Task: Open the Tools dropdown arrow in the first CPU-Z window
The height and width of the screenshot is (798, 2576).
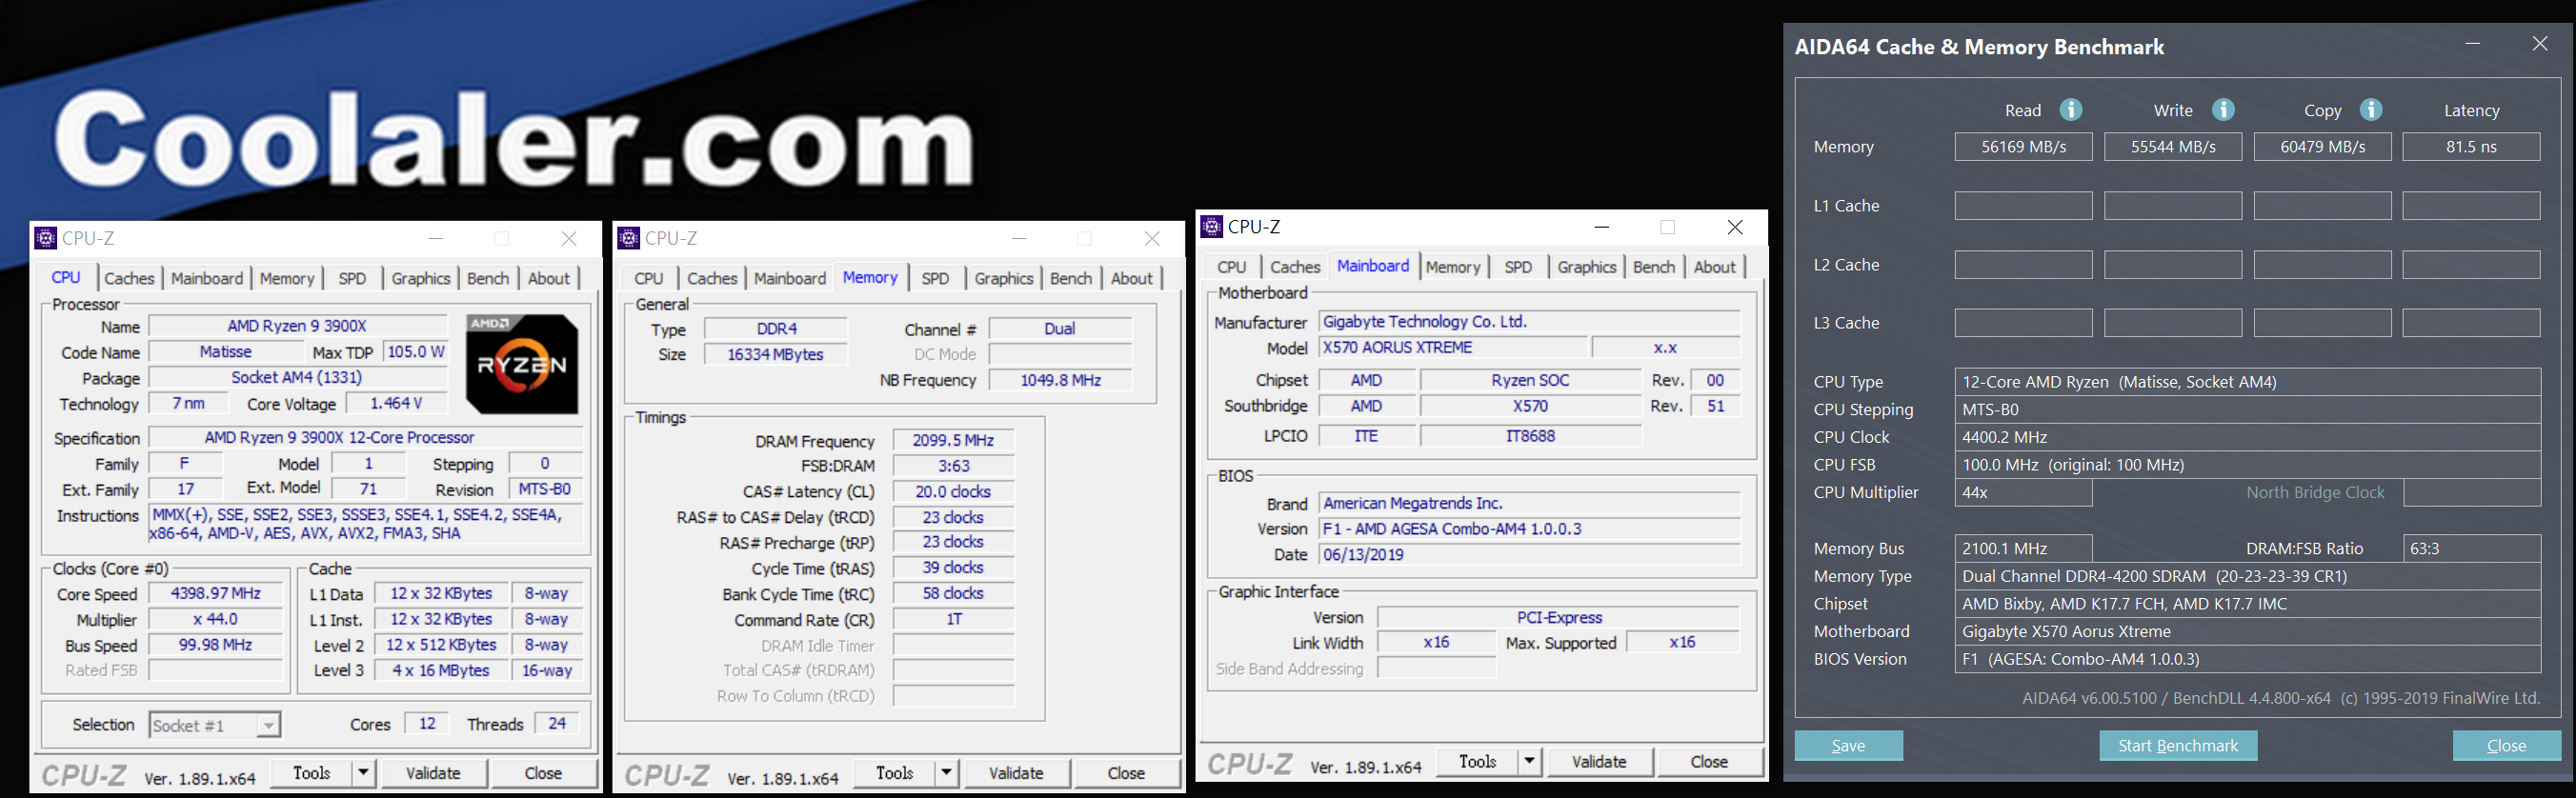Action: 363,773
